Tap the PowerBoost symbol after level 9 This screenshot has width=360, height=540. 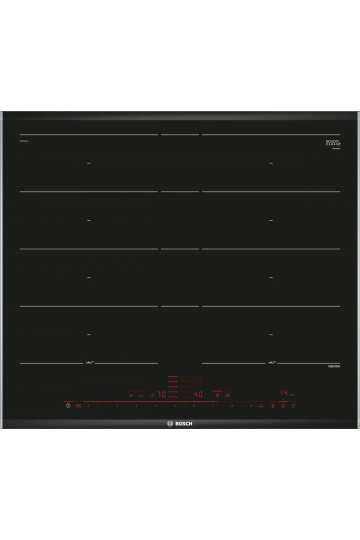point(261,406)
